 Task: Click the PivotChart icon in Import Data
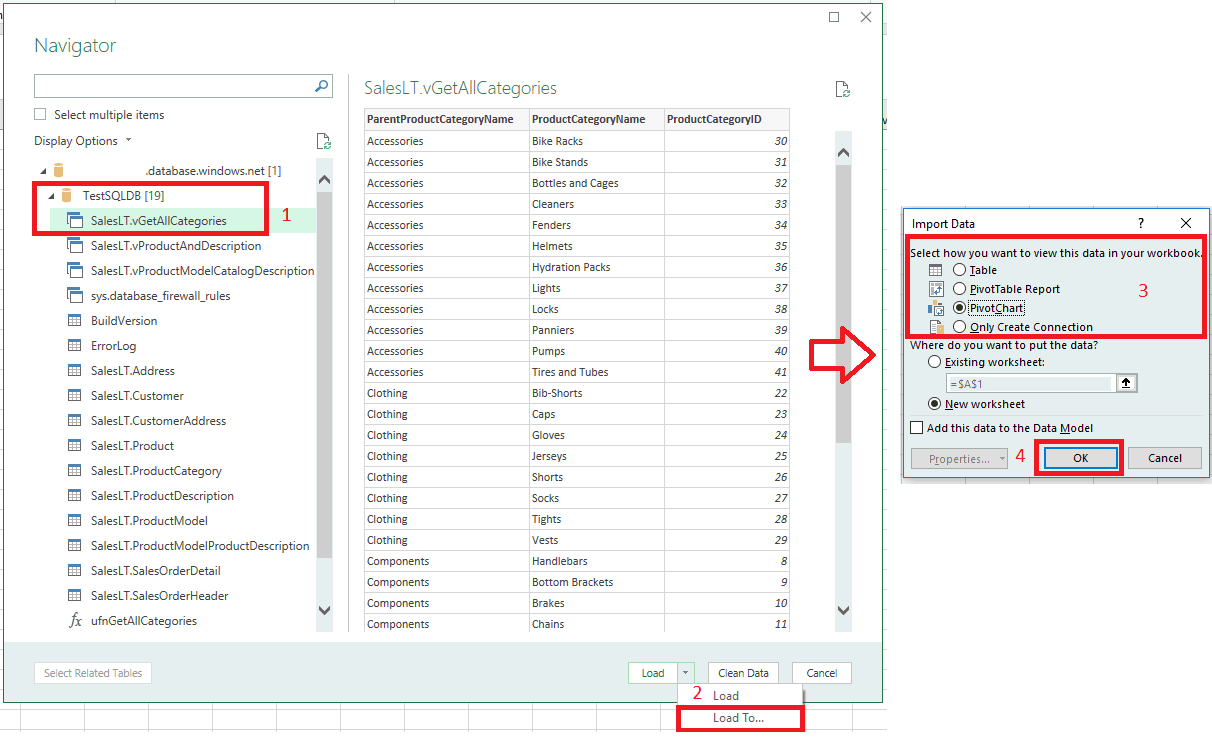(x=935, y=308)
